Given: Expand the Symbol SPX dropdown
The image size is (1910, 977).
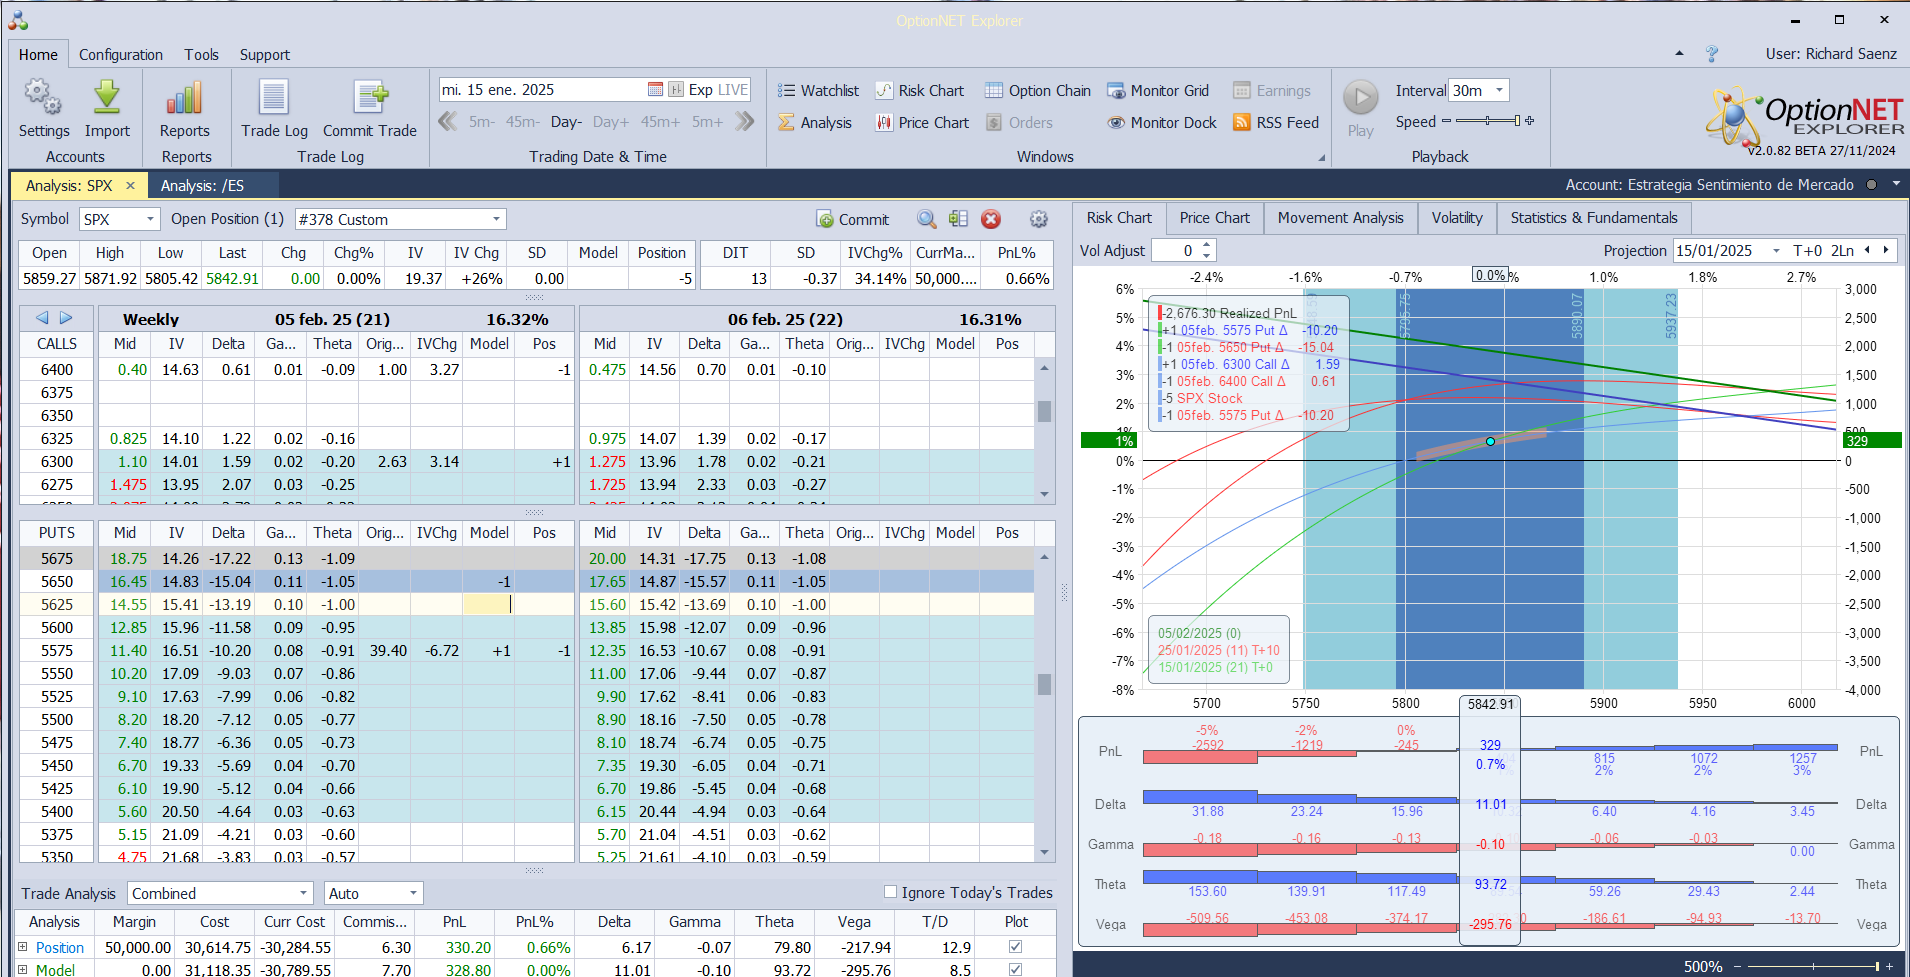Looking at the screenshot, I should (151, 219).
